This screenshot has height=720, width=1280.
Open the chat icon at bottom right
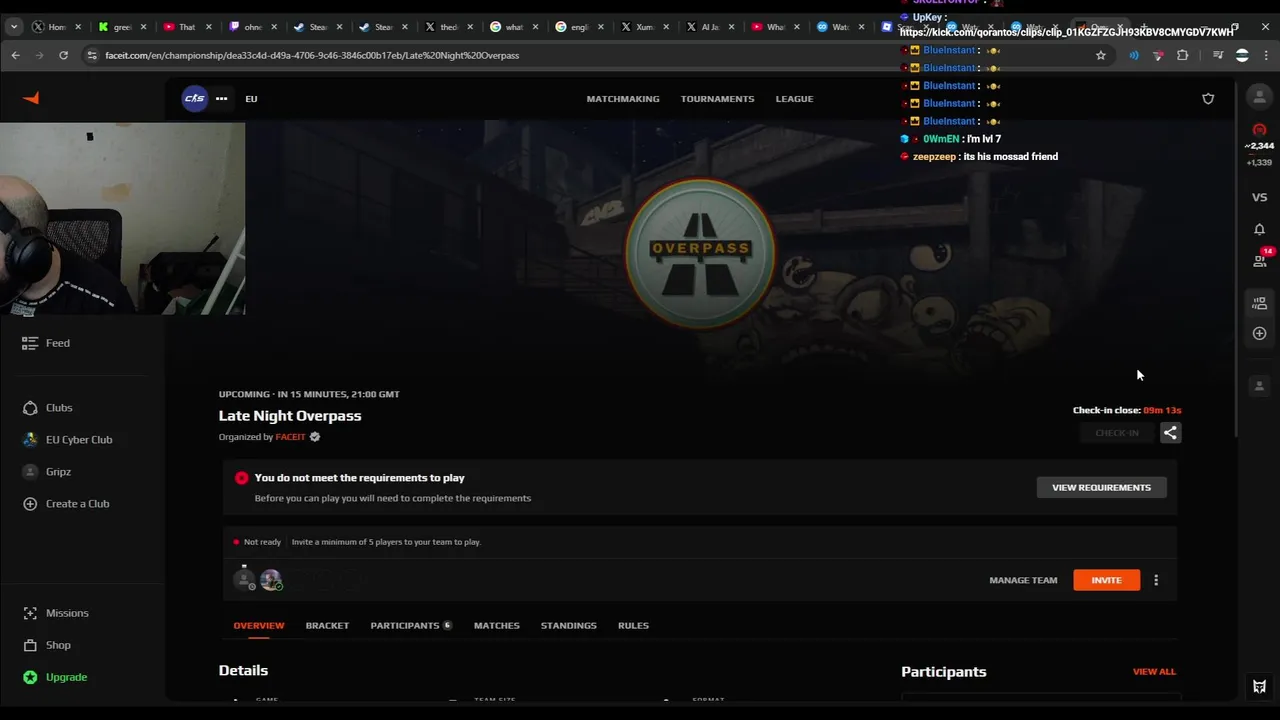(1259, 686)
